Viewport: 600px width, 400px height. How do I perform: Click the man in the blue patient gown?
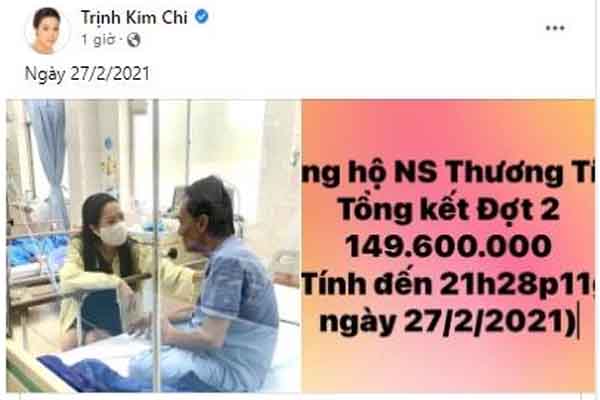(214, 283)
